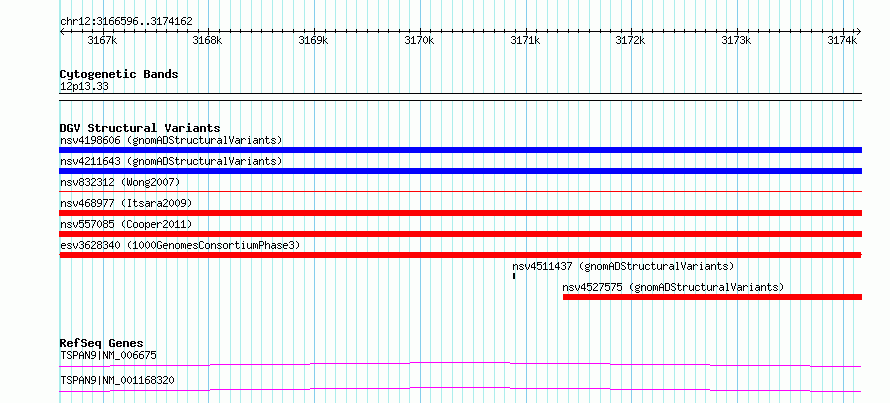
Task: Click the 3170k ruler position
Action: (x=419, y=41)
